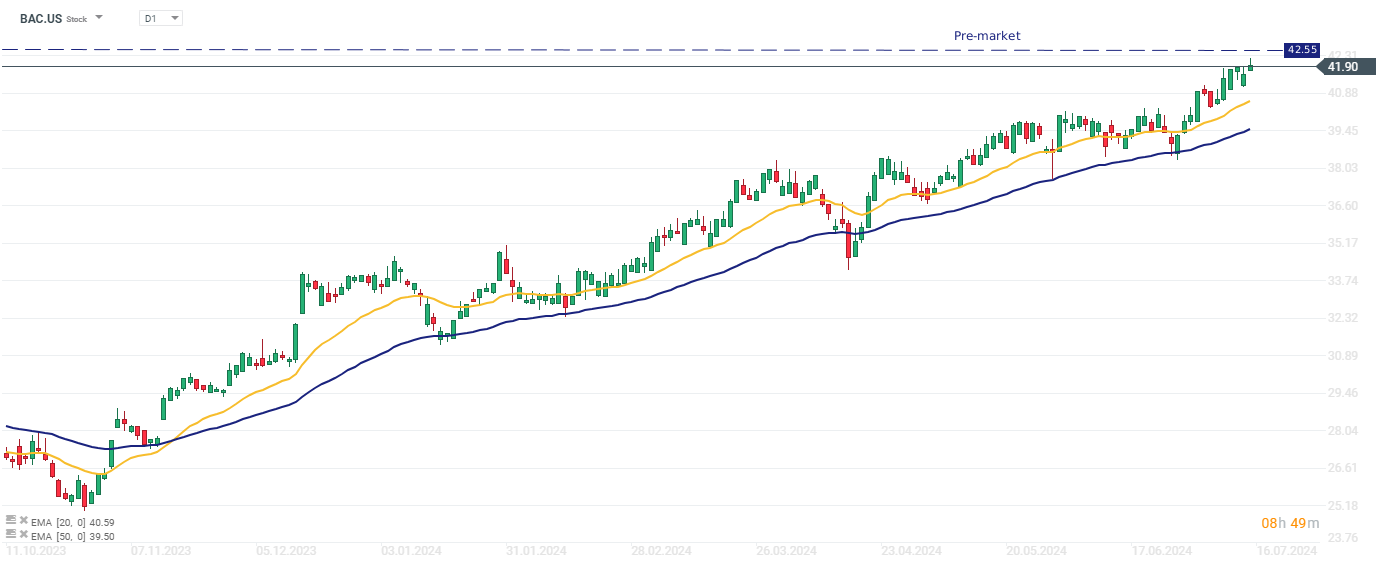Click the 40.88 price axis label
This screenshot has width=1388, height=568.
(1342, 93)
